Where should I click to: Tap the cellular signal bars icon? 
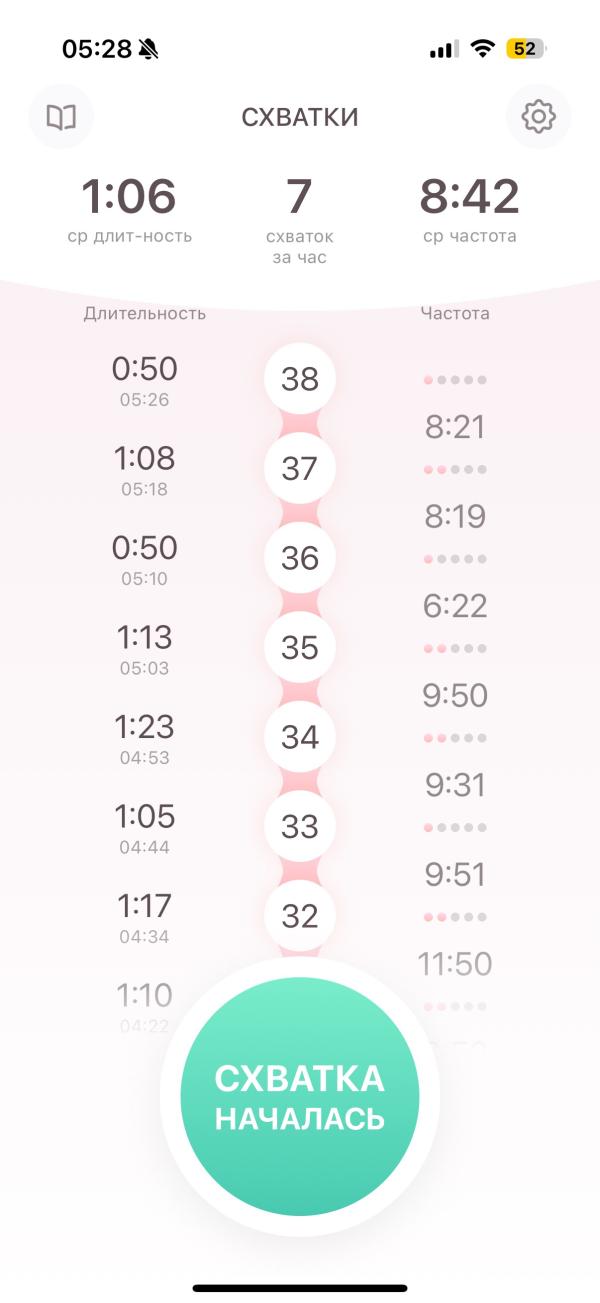(x=444, y=49)
